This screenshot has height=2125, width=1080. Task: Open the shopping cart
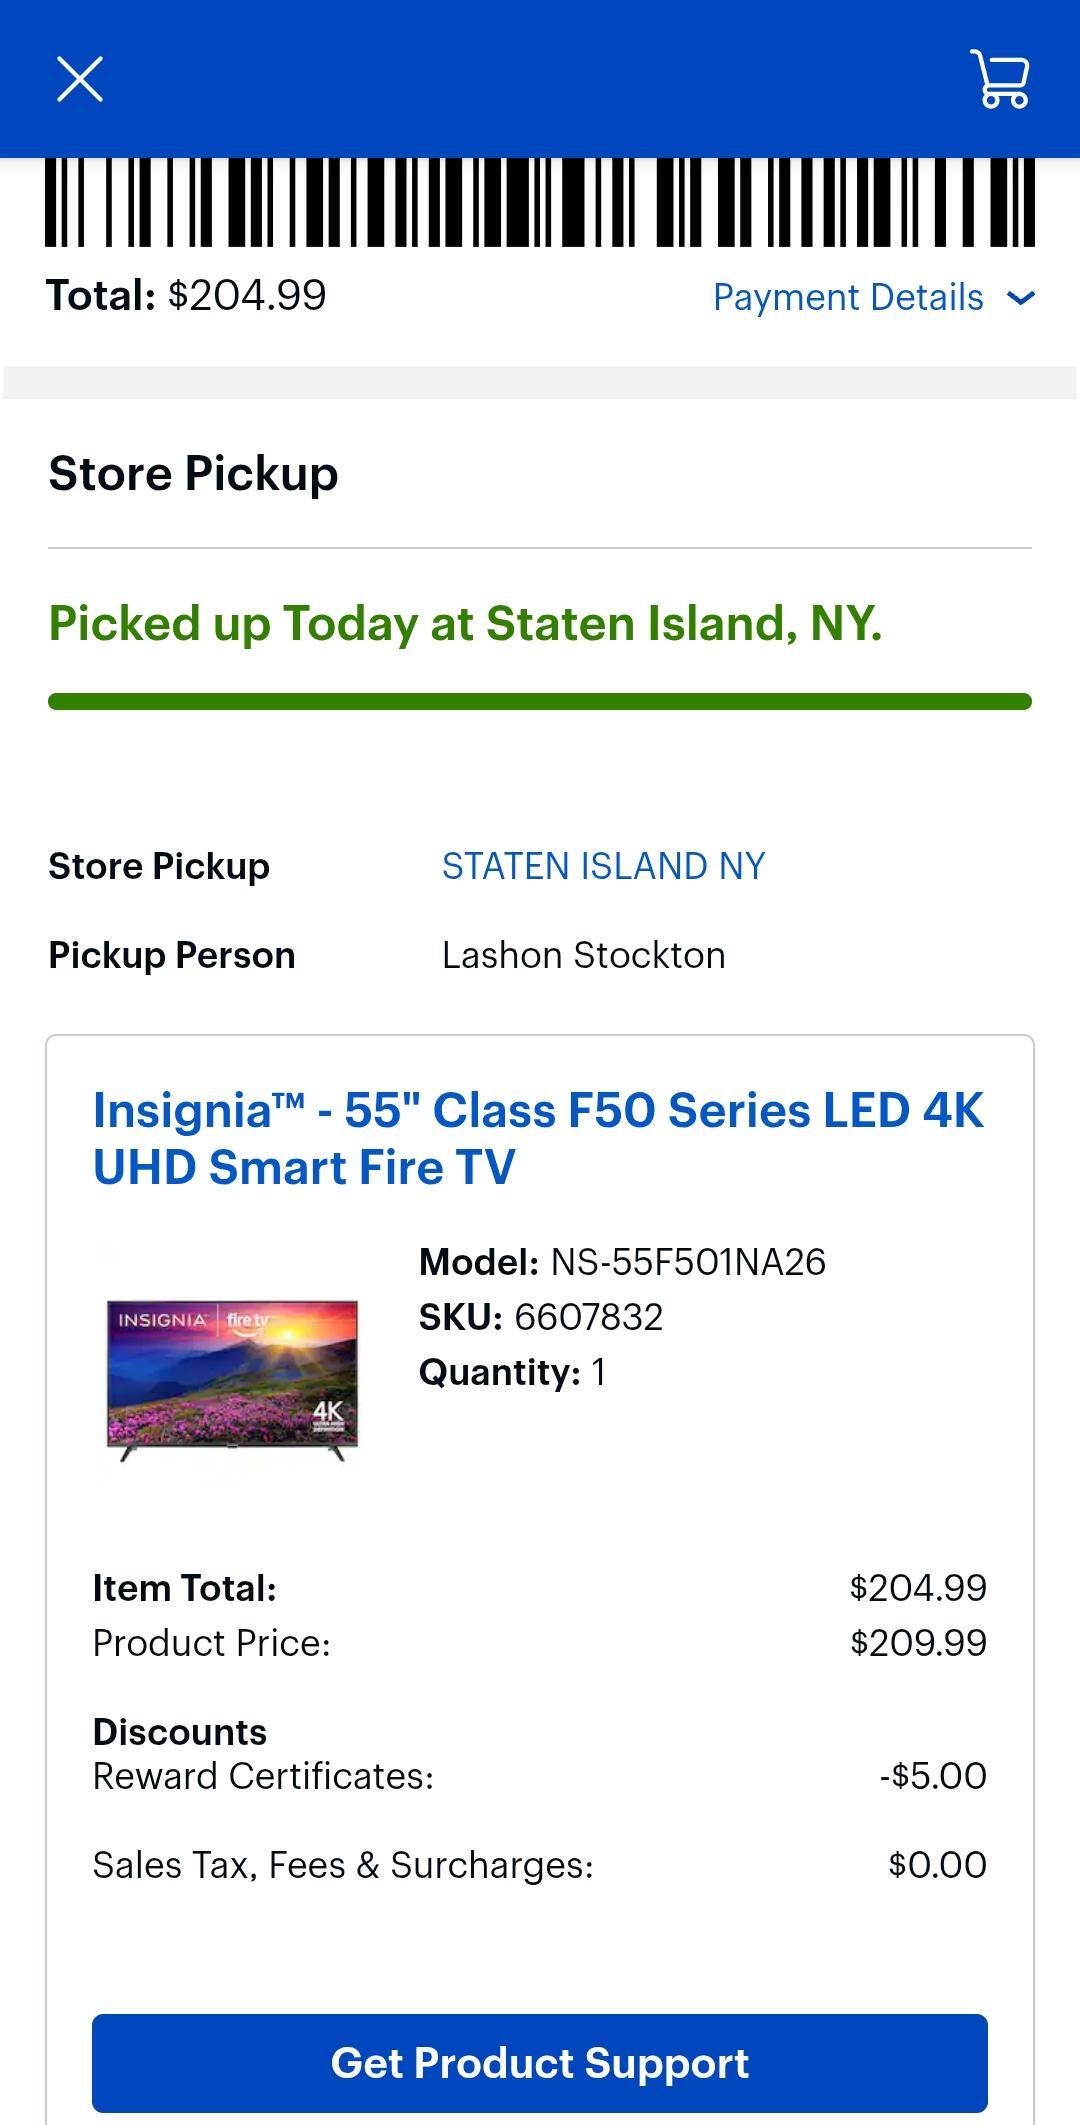click(x=1000, y=79)
